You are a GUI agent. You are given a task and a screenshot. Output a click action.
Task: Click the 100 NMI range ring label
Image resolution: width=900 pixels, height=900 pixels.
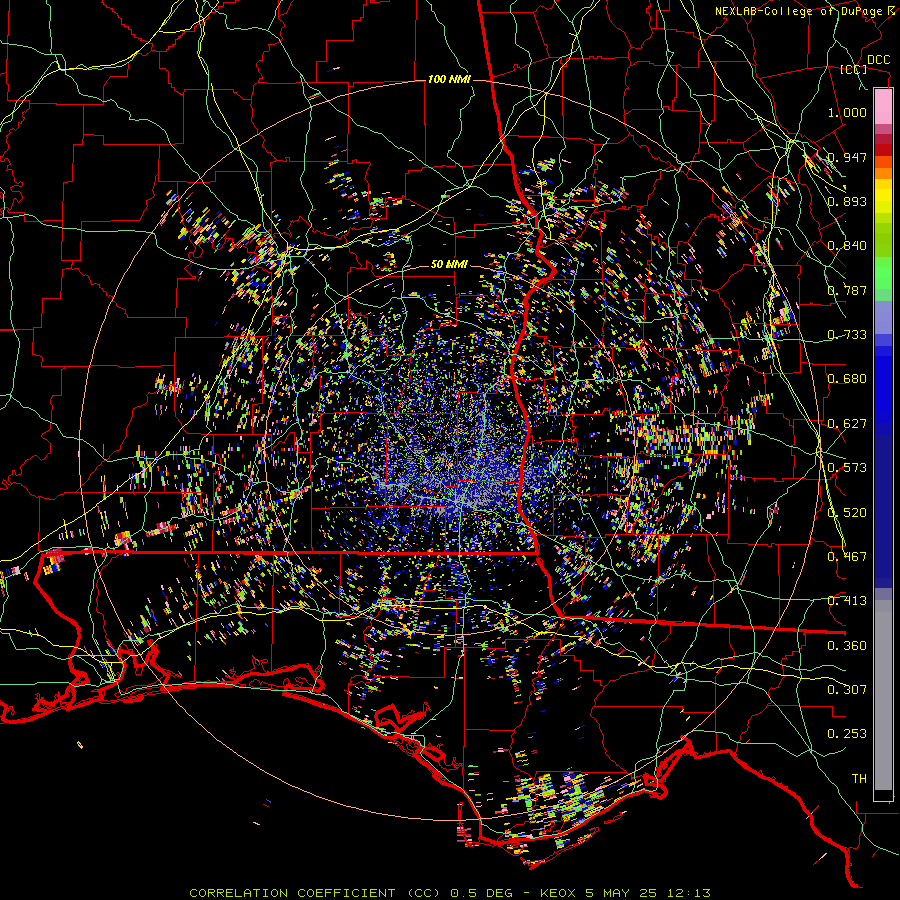click(x=449, y=79)
